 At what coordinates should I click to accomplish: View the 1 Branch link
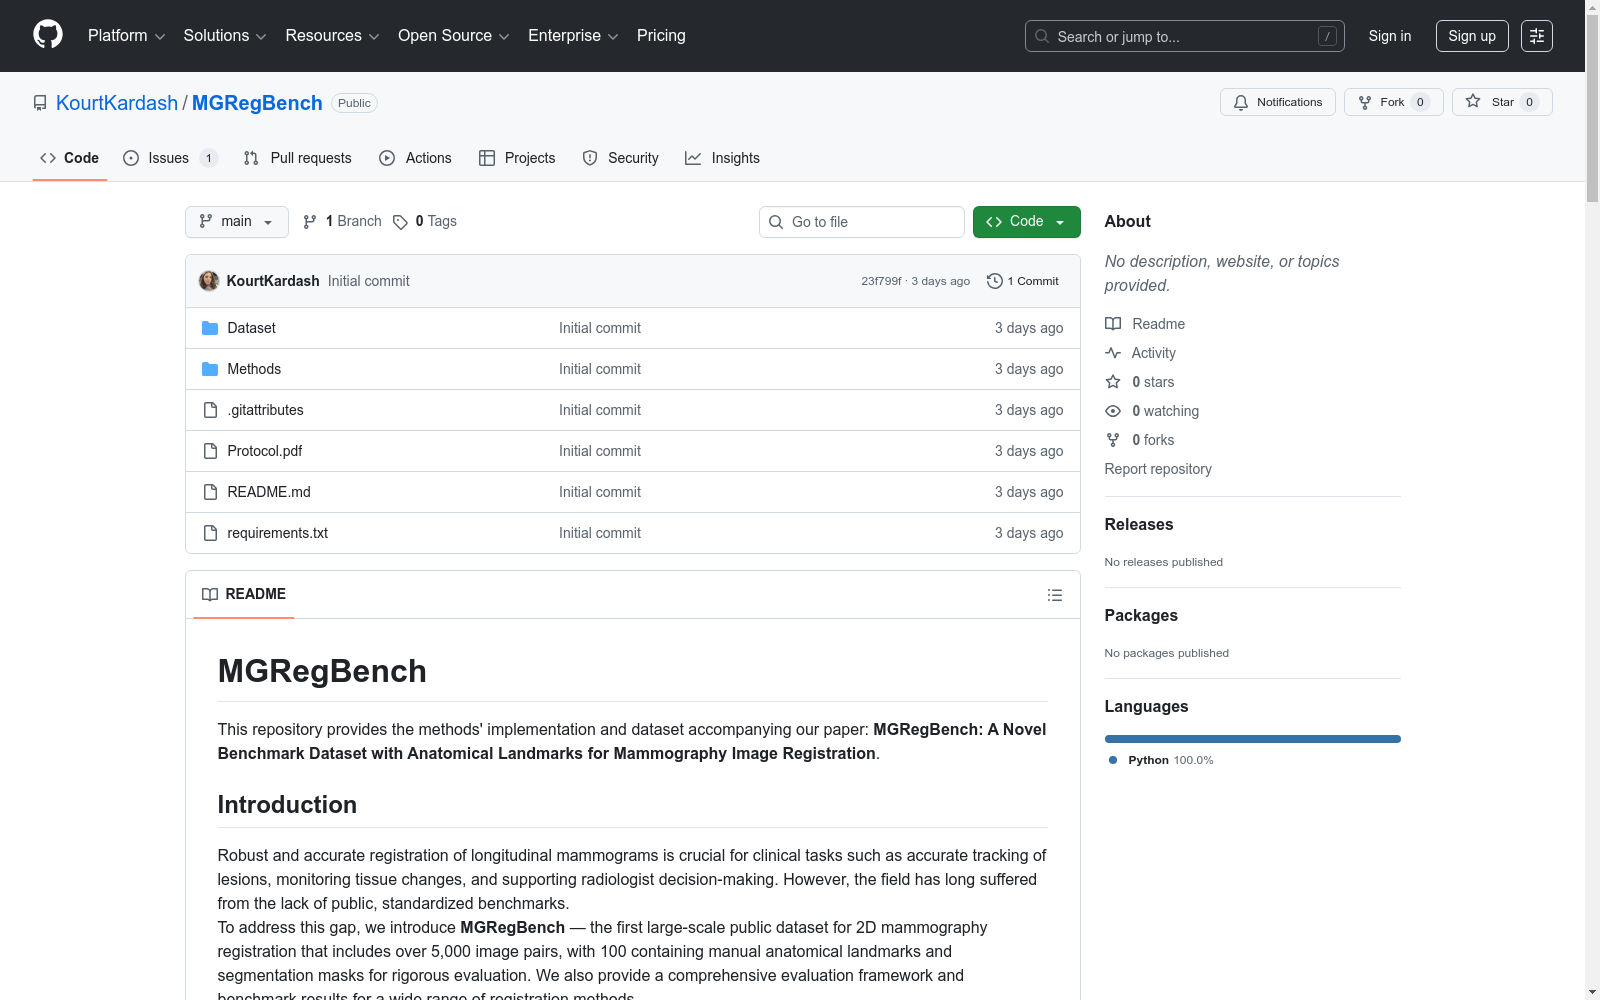pos(342,221)
